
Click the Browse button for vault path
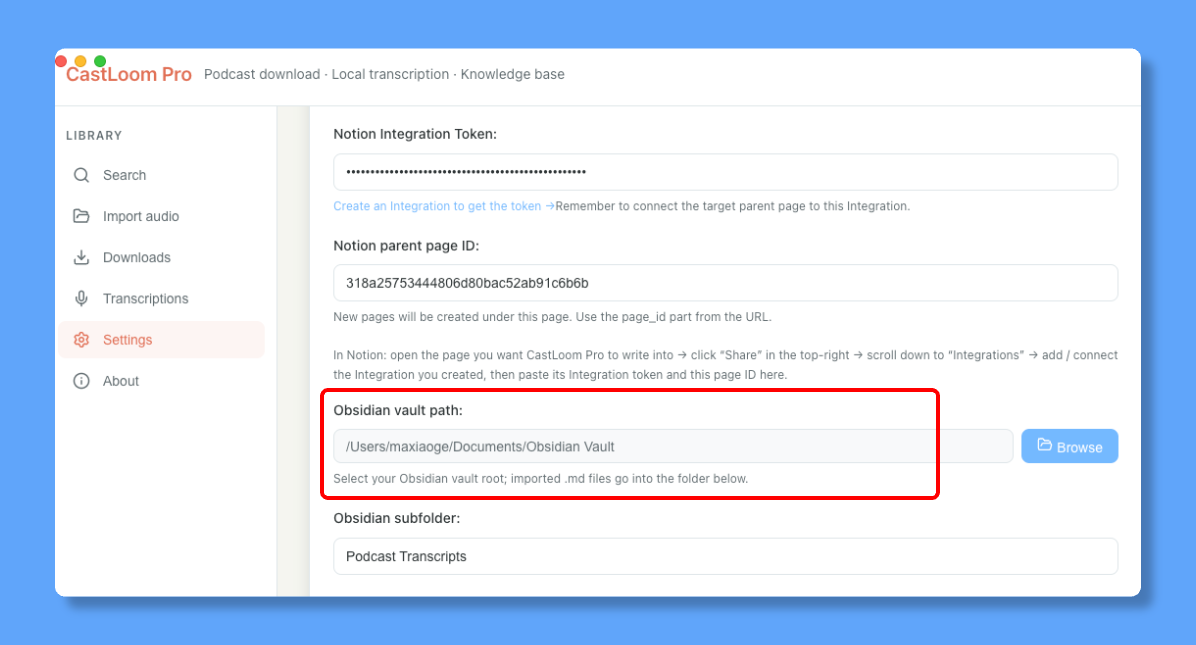(1069, 447)
